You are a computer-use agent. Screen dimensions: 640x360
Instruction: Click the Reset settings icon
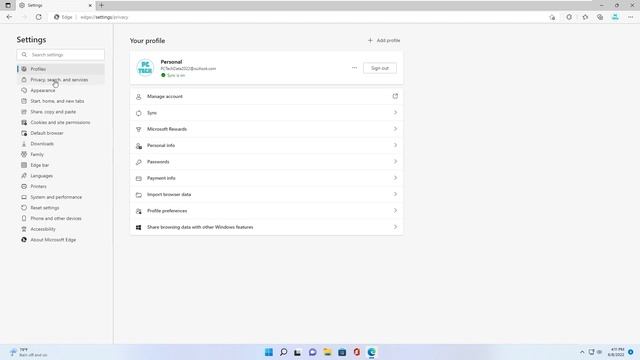[x=24, y=208]
